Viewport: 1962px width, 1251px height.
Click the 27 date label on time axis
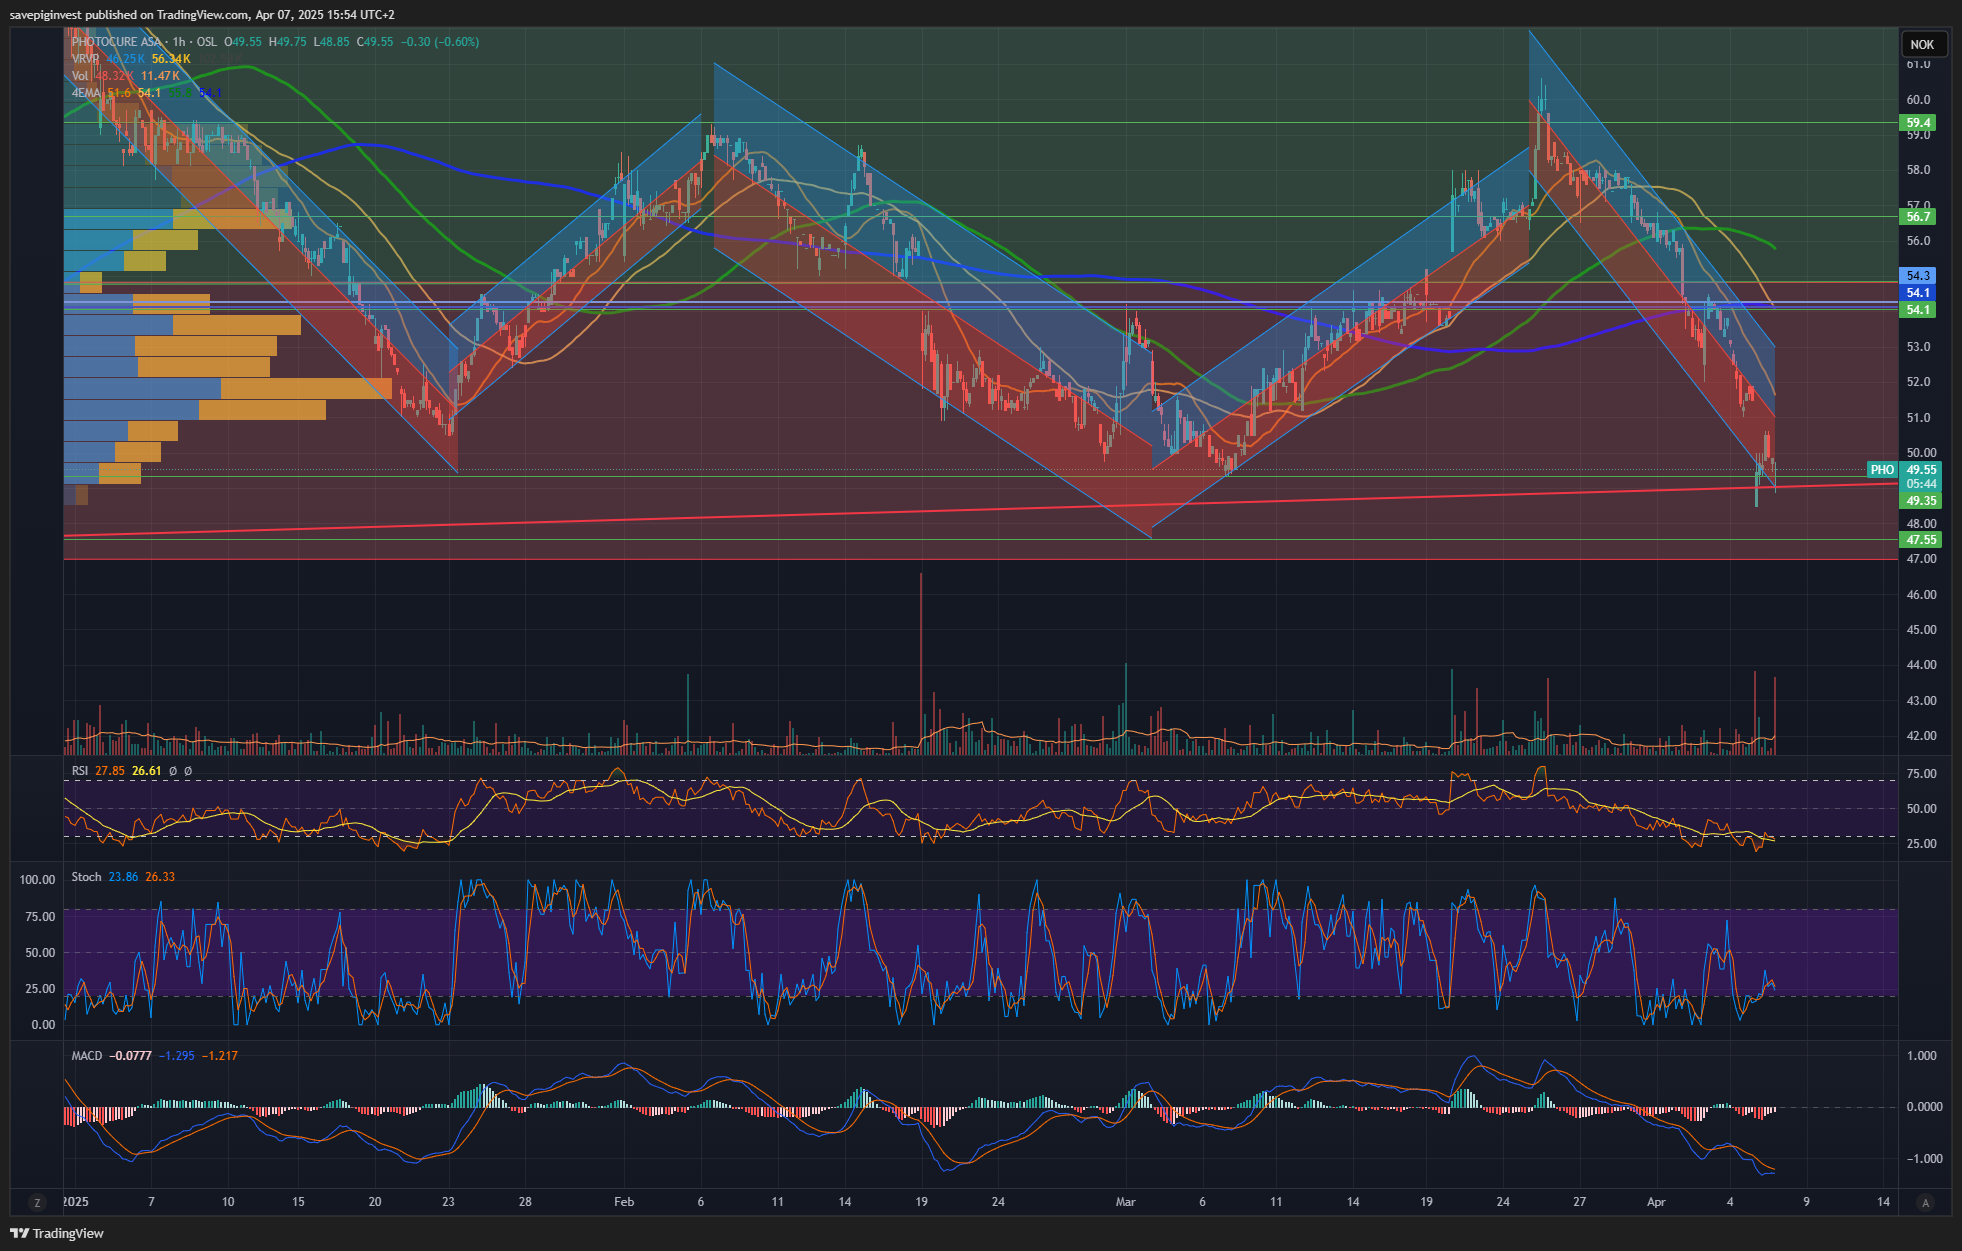click(1579, 1202)
